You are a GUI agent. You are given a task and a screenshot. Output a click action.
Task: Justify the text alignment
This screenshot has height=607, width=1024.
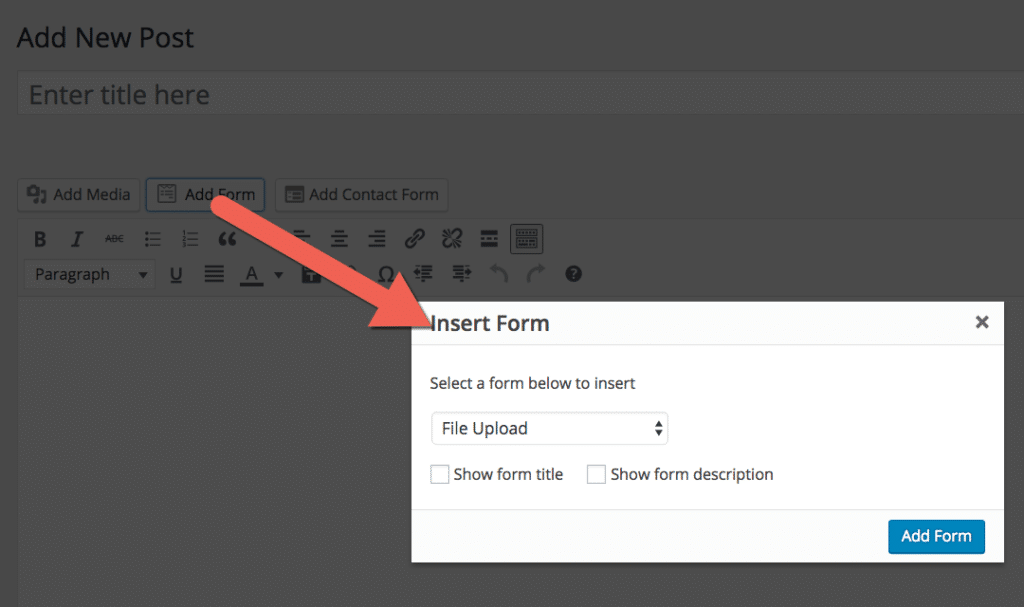click(214, 274)
